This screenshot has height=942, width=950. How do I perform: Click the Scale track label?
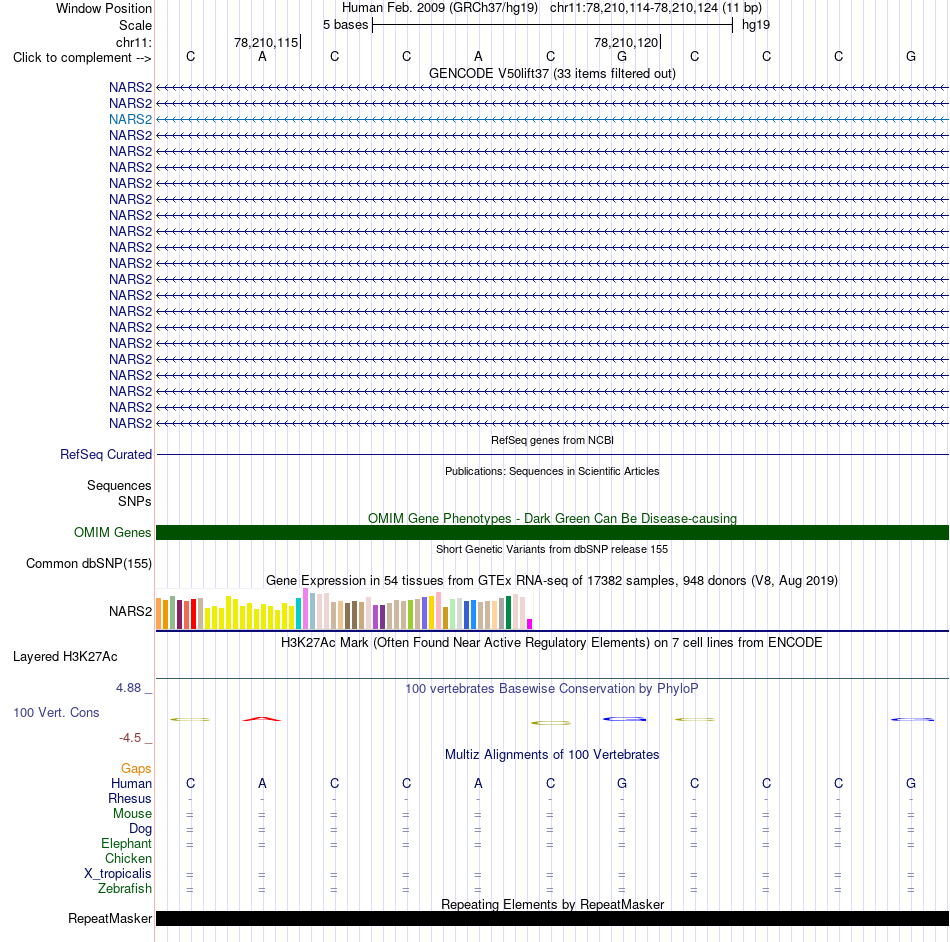click(x=135, y=25)
